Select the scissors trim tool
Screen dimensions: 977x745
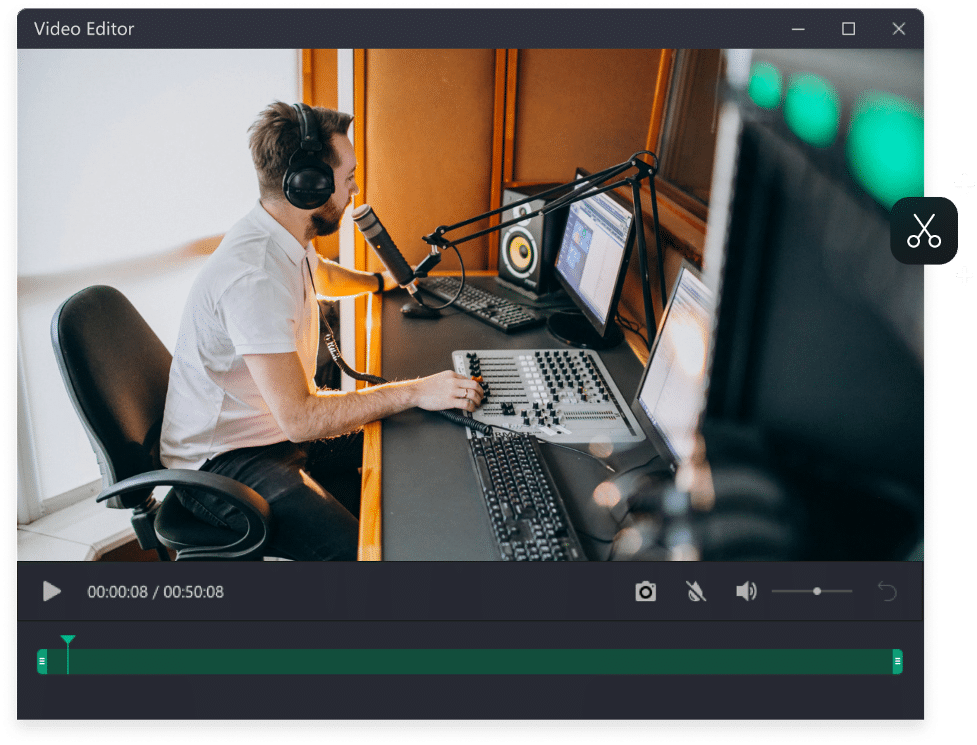point(924,230)
